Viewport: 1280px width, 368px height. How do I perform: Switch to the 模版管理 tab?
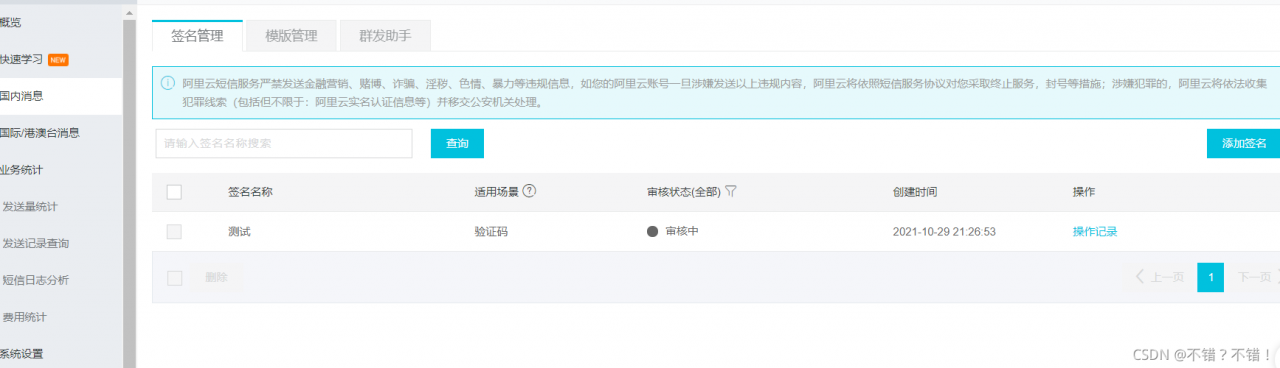[x=291, y=36]
